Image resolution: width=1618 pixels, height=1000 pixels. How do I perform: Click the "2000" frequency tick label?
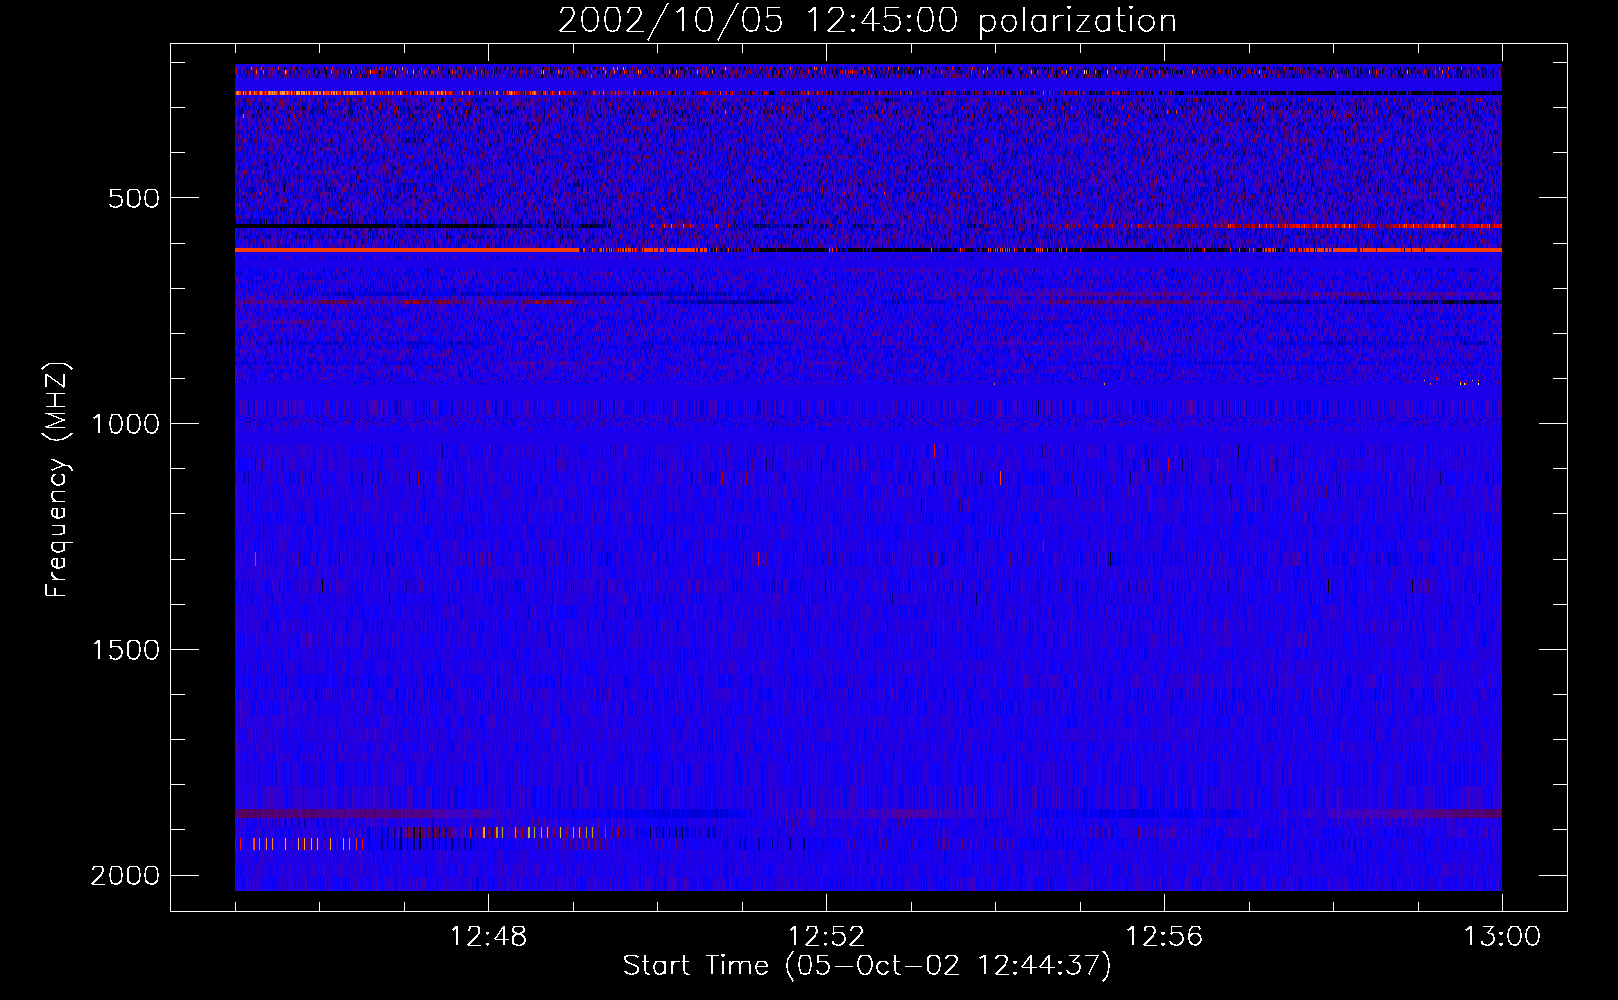(x=125, y=876)
